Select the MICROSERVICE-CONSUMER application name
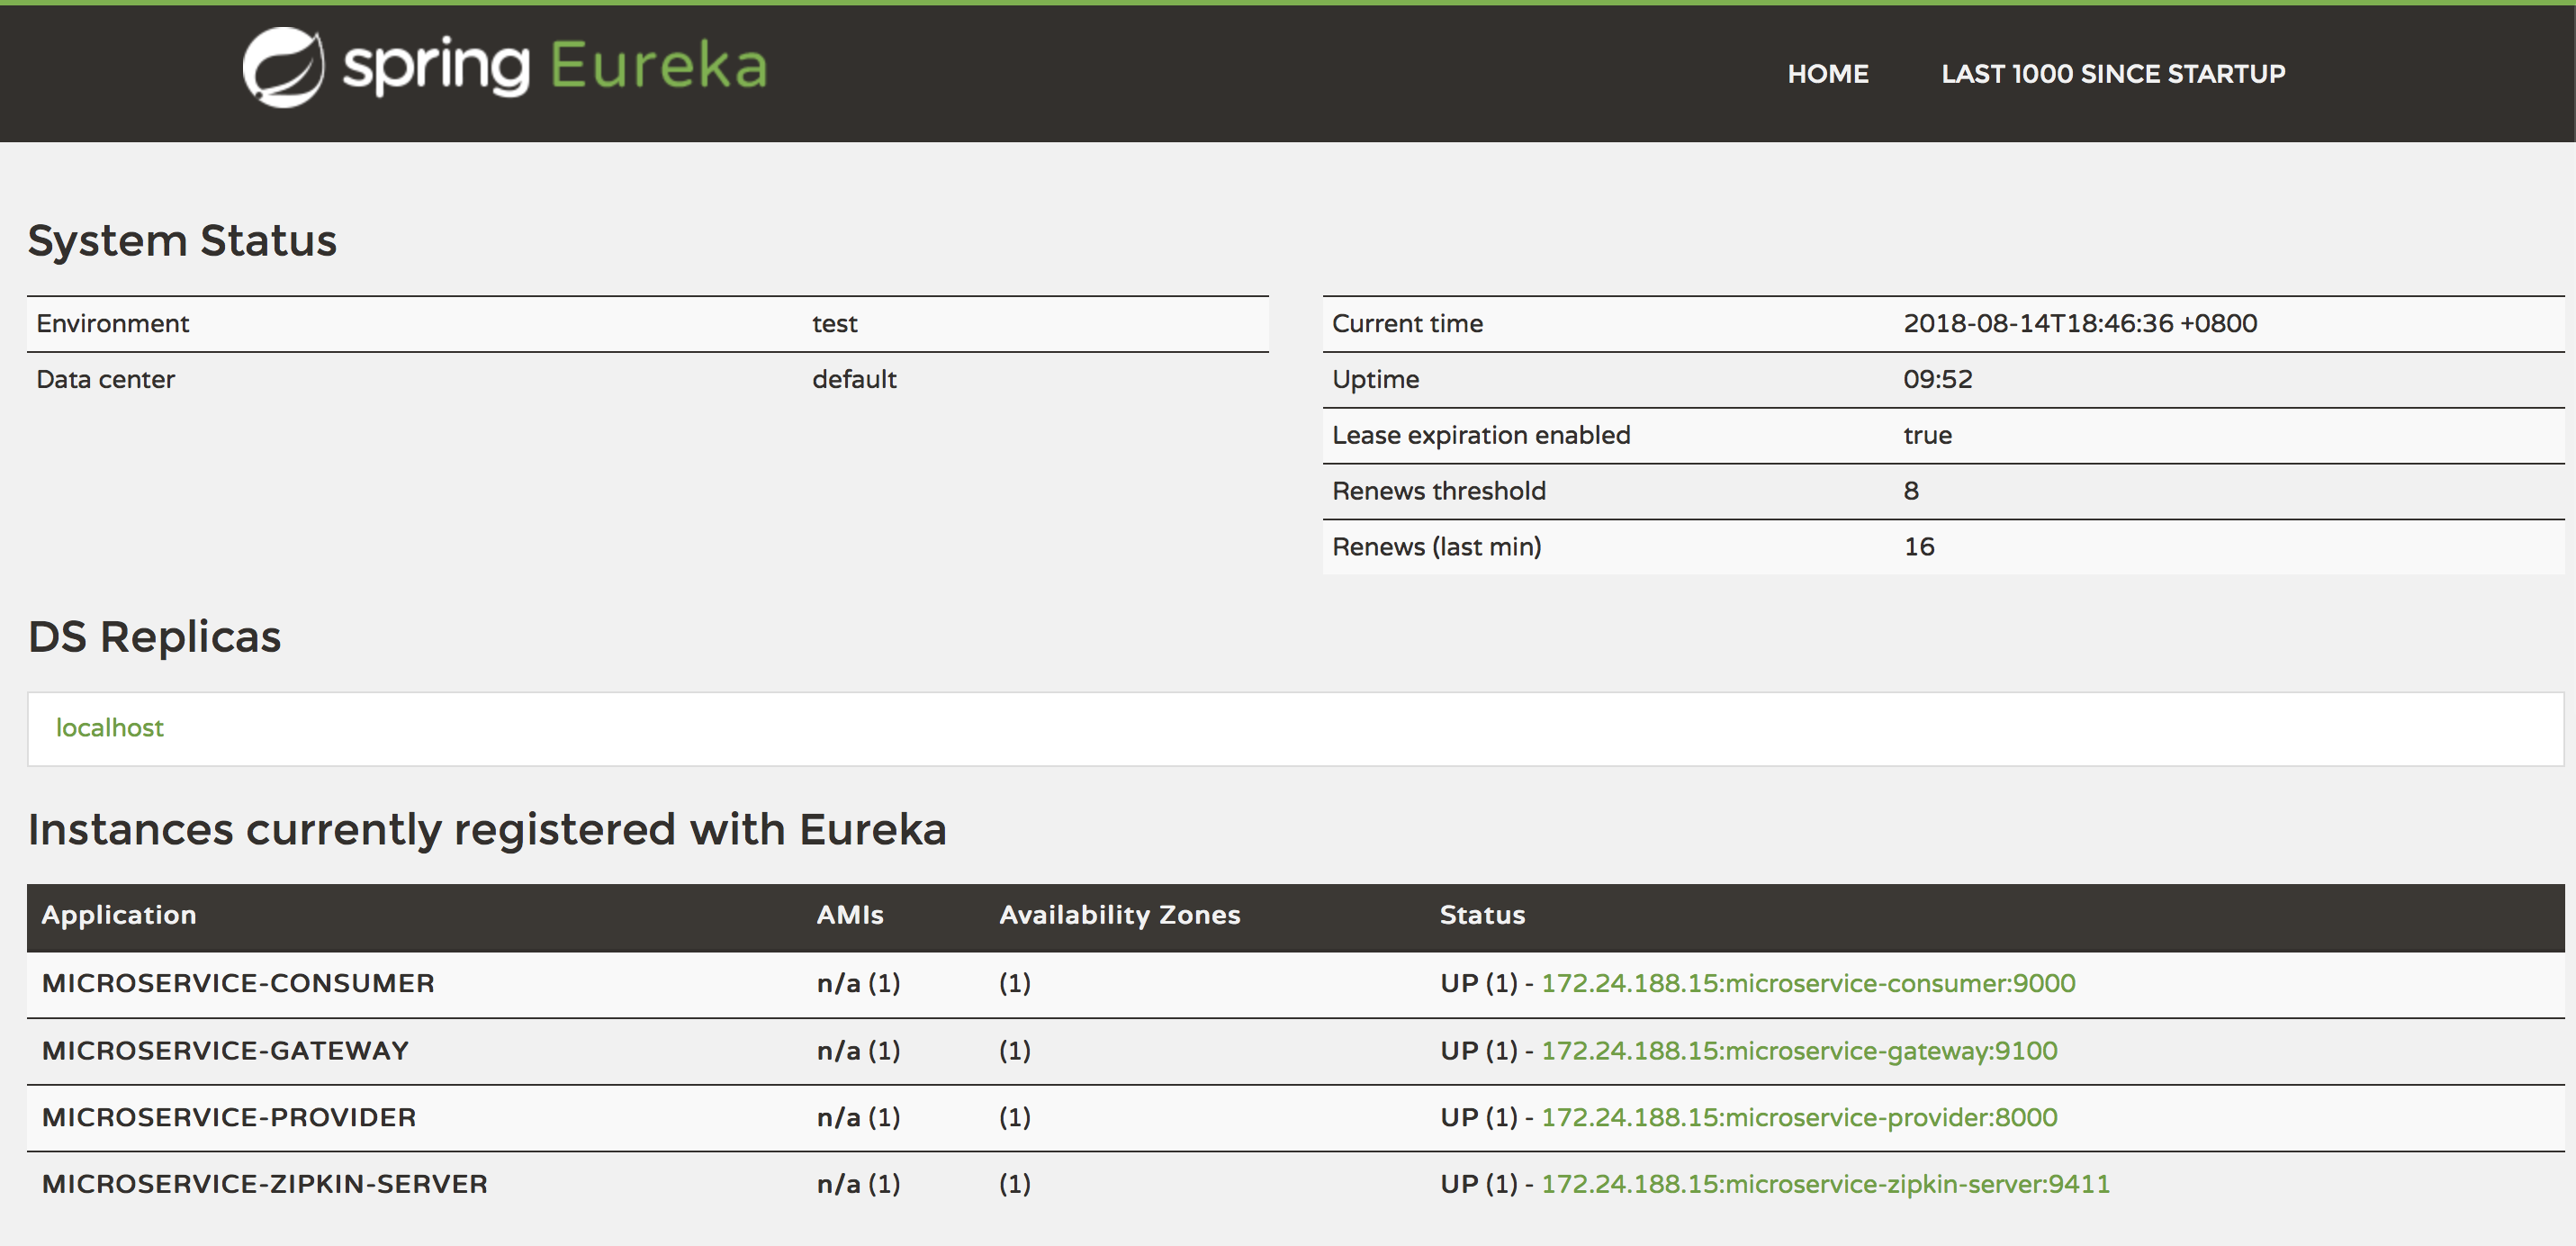 [238, 983]
